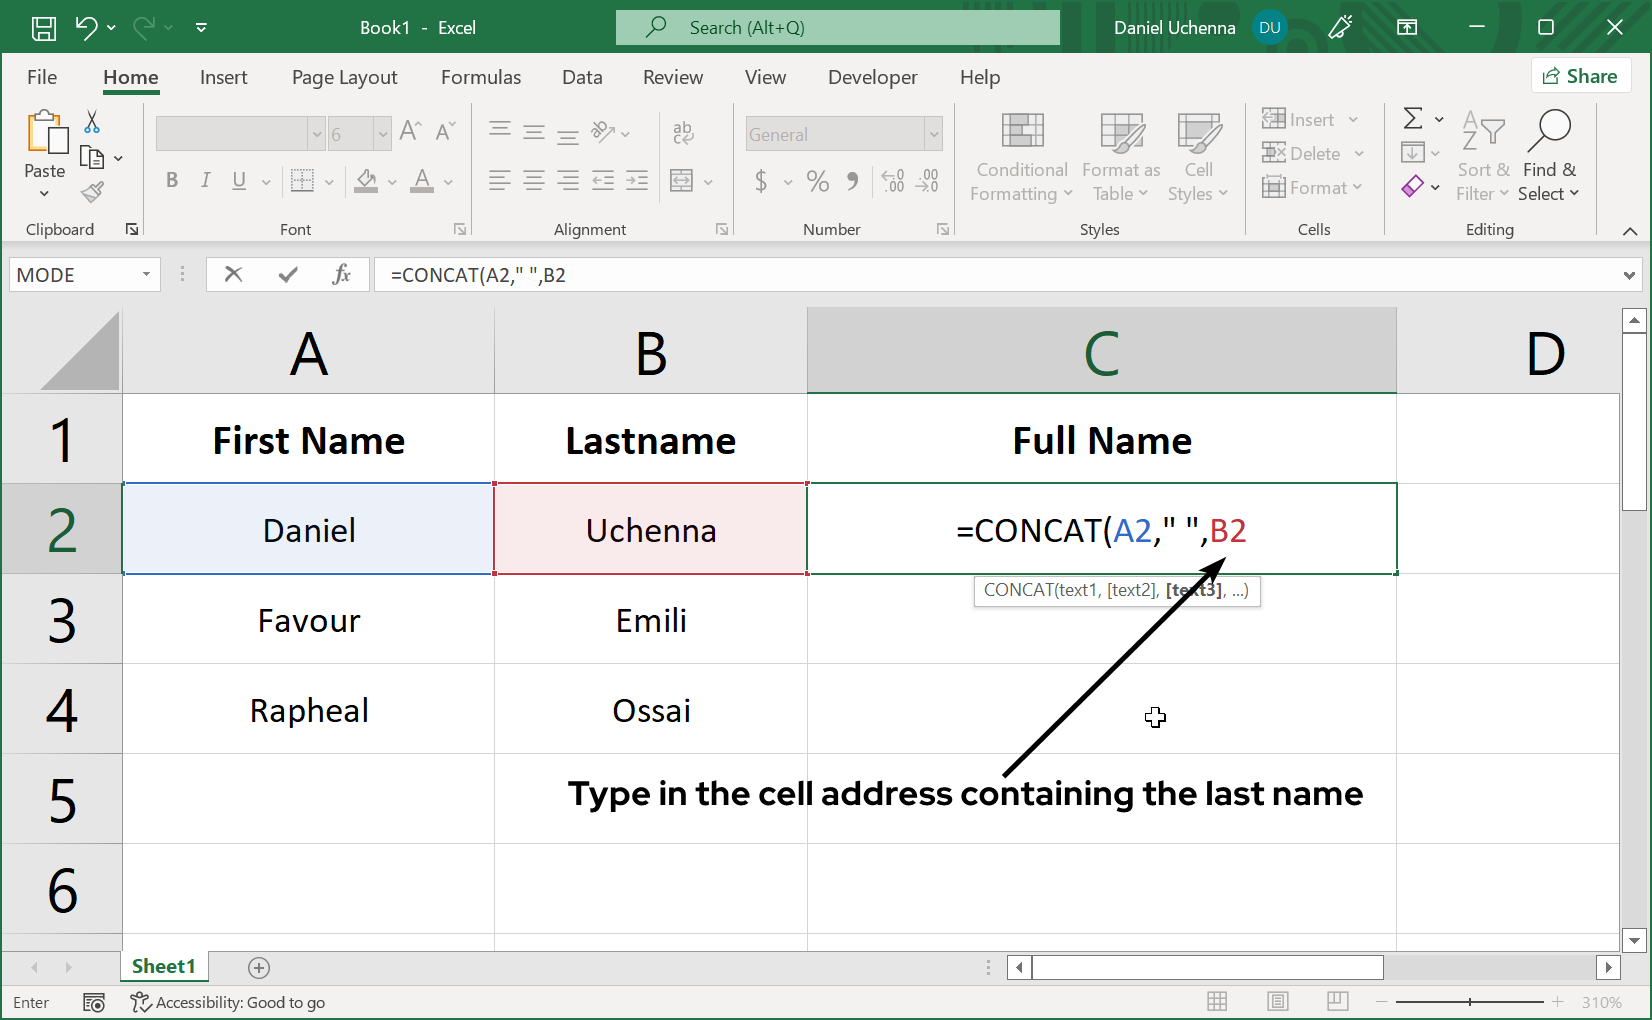Click the Comma Style icon
Image resolution: width=1652 pixels, height=1020 pixels.
[852, 181]
